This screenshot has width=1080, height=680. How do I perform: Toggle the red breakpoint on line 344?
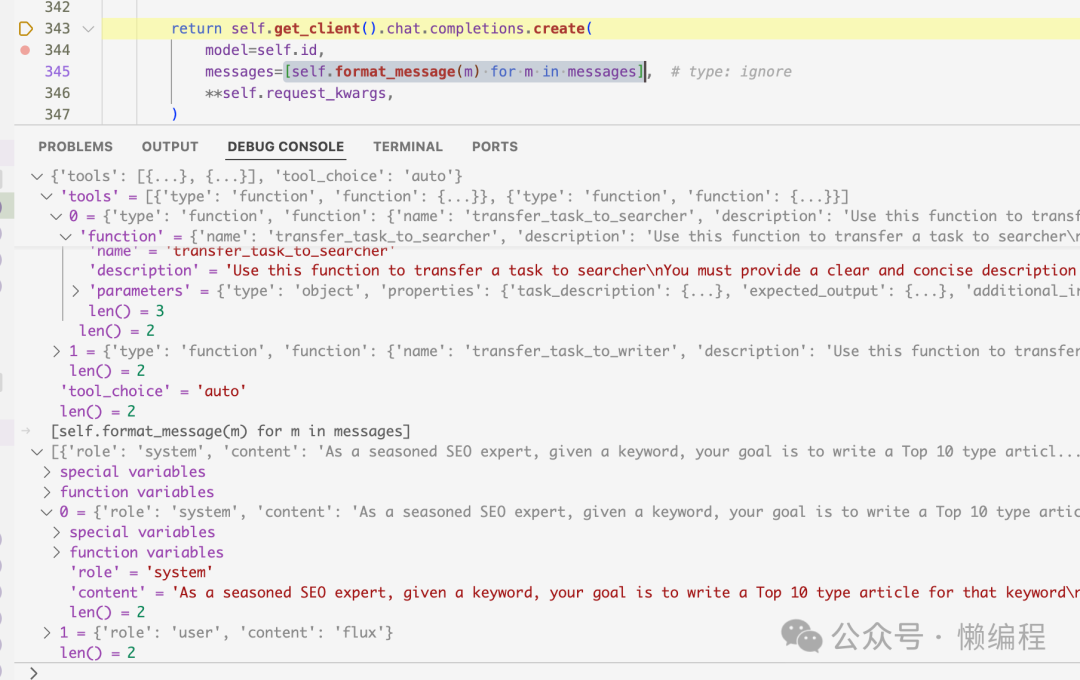25,50
